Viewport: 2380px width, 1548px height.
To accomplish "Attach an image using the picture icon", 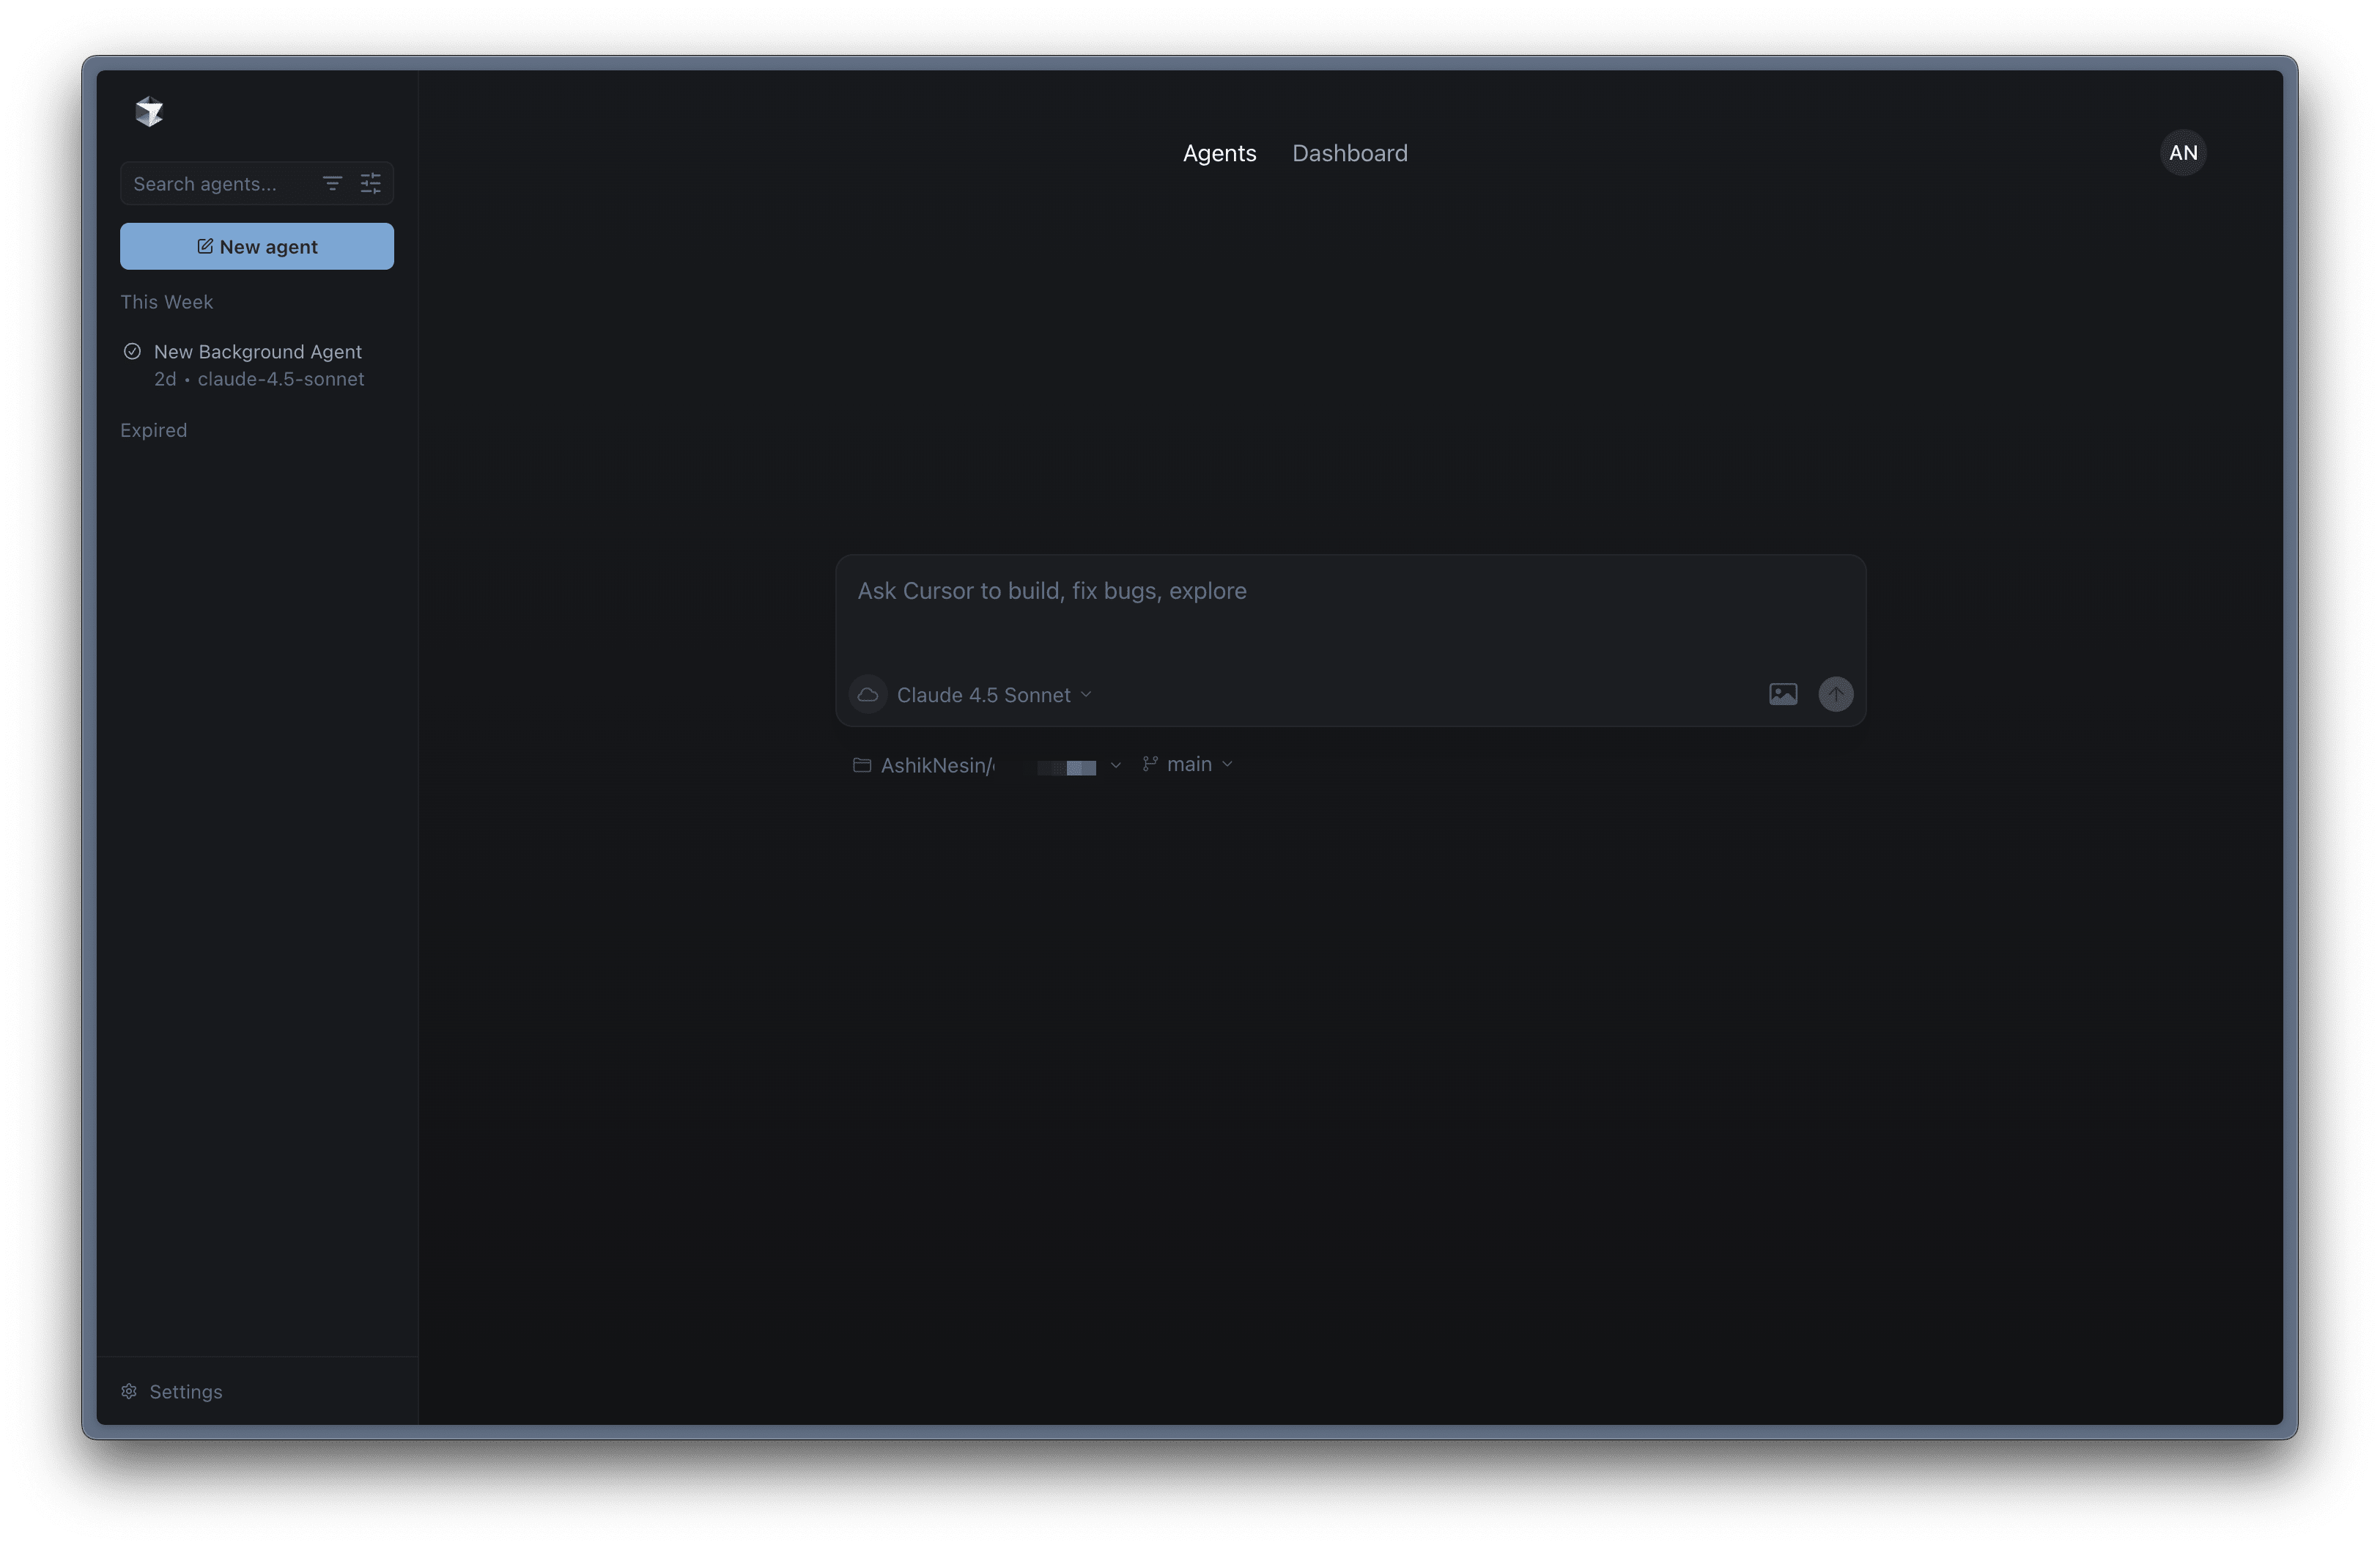I will point(1783,694).
